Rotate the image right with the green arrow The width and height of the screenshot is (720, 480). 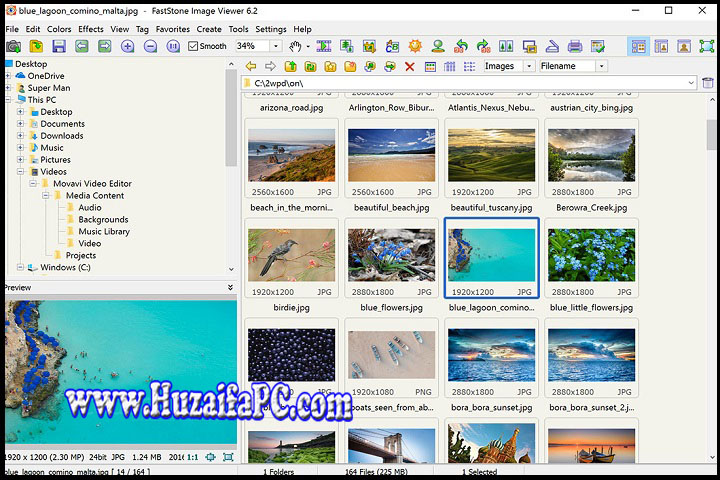[483, 46]
